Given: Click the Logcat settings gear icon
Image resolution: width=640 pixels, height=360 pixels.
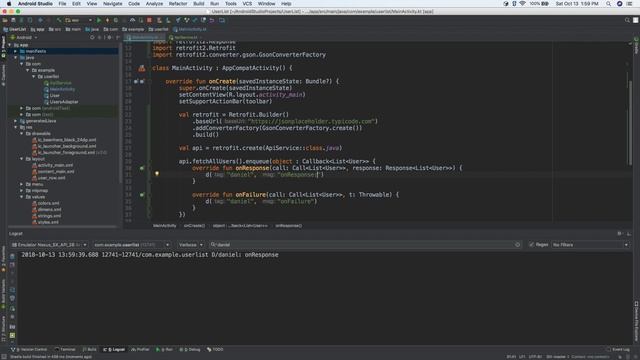Looking at the screenshot, I should pos(619,233).
